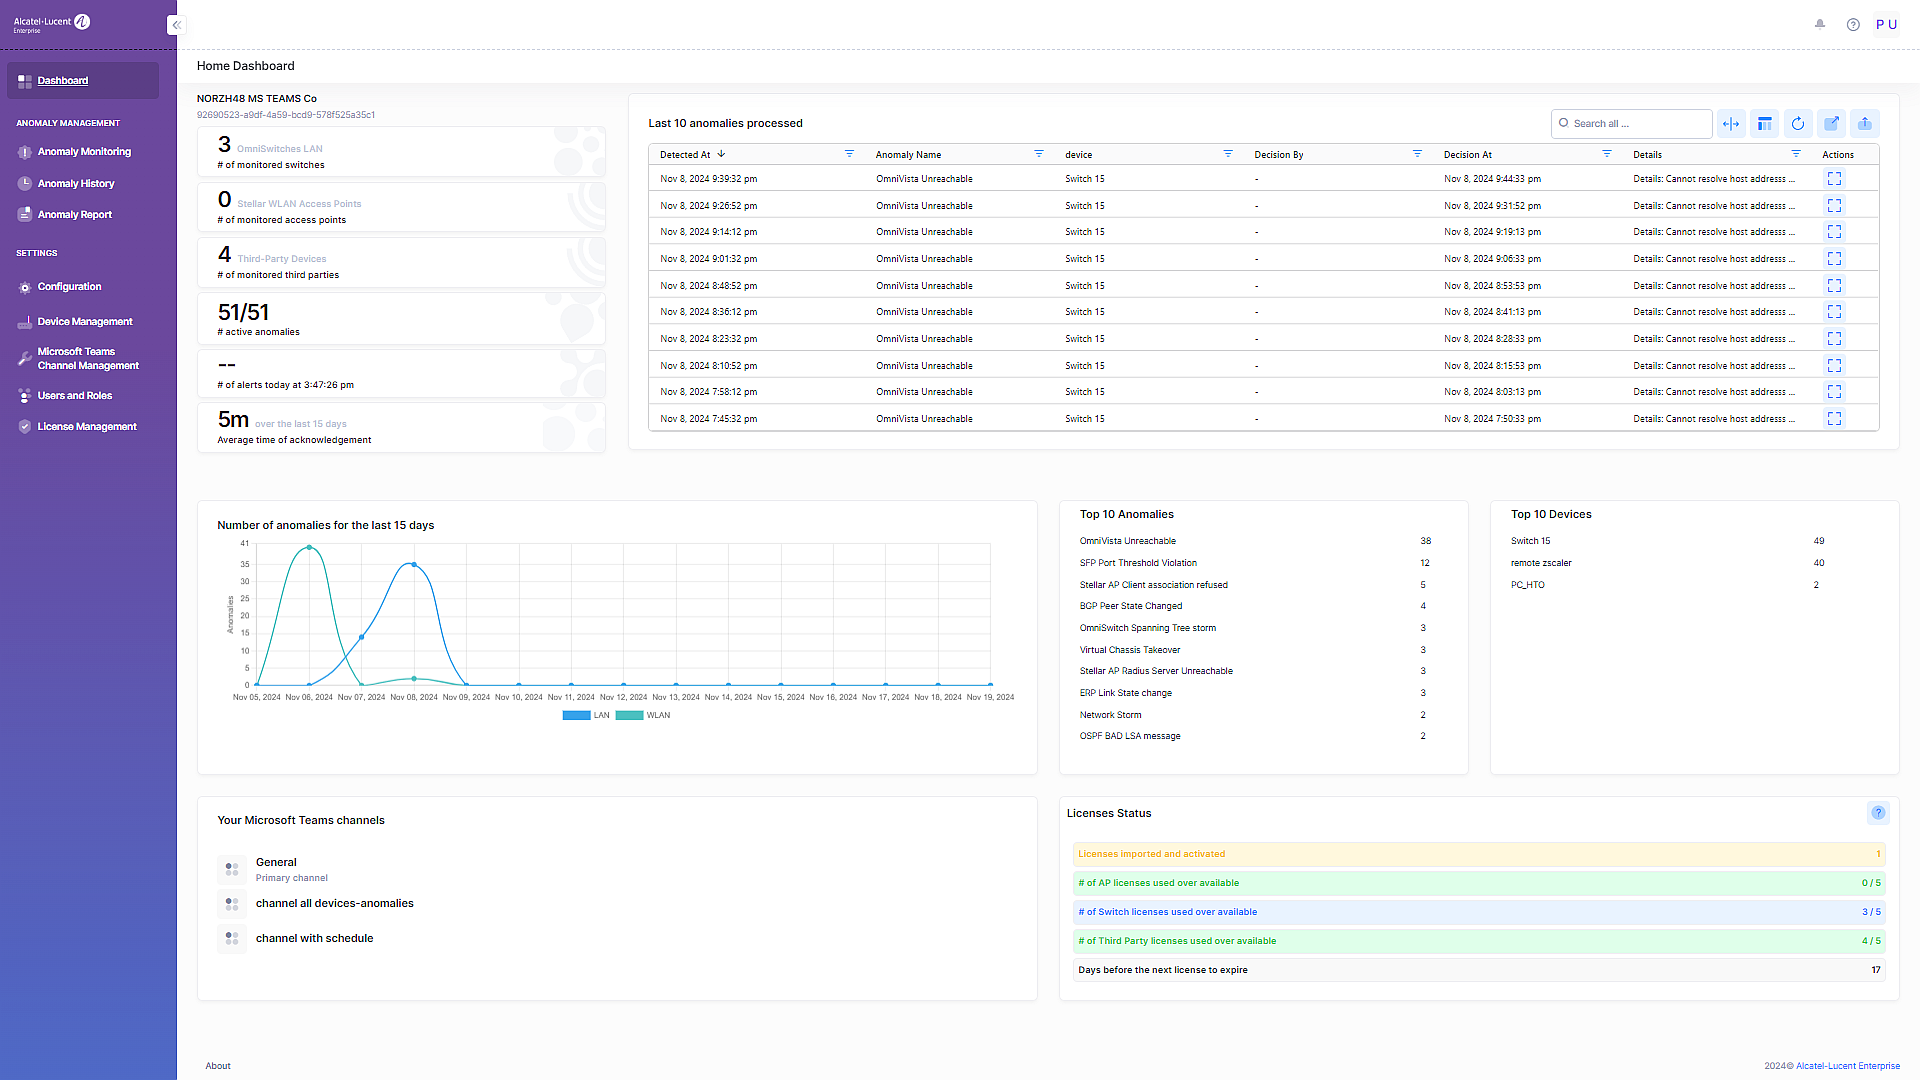Image resolution: width=1920 pixels, height=1080 pixels.
Task: Open table in new window via external-link icon
Action: 1832,123
